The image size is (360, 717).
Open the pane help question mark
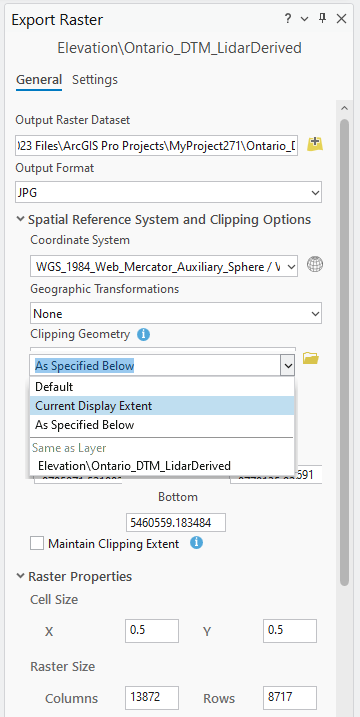click(288, 19)
